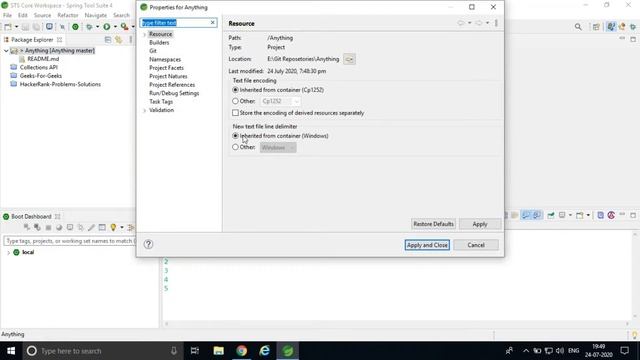Enable Store the encoding of derived resources separately
Viewport: 640px width, 360px height.
[236, 113]
